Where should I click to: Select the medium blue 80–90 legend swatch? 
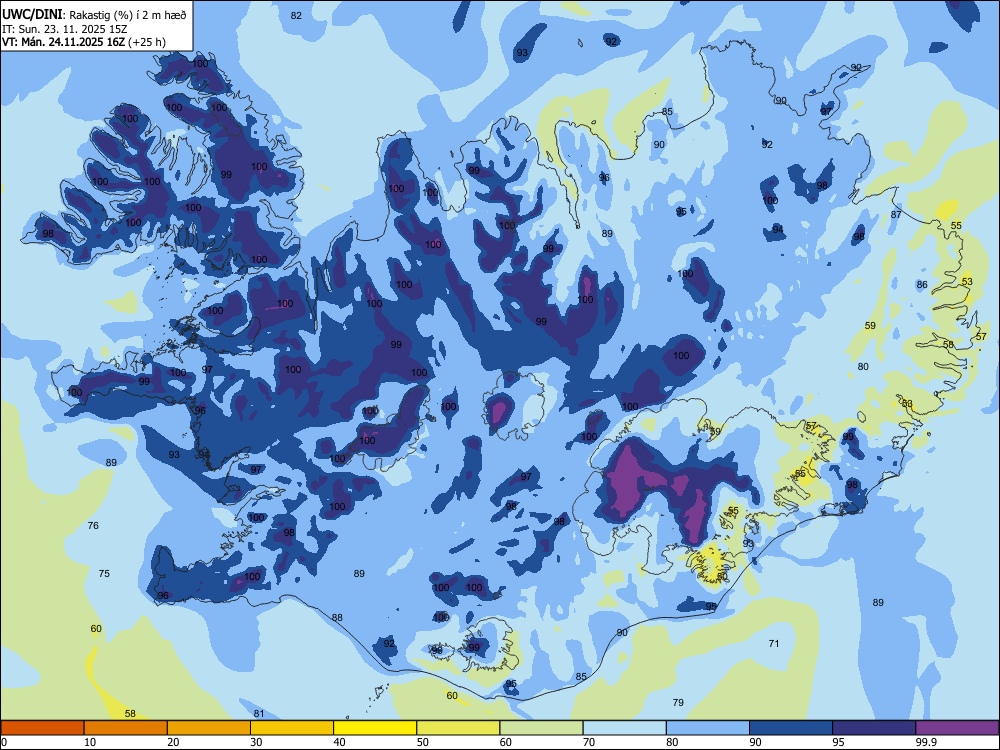[708, 728]
